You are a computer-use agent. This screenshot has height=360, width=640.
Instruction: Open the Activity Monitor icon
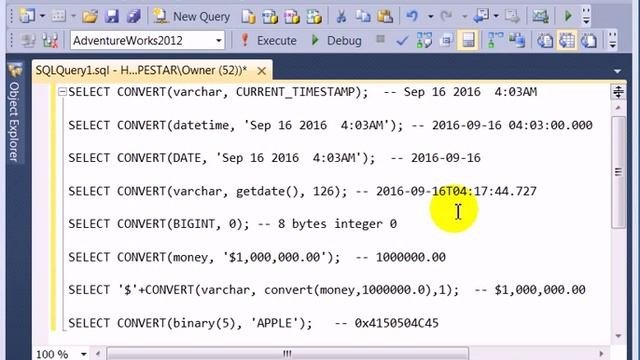click(540, 16)
